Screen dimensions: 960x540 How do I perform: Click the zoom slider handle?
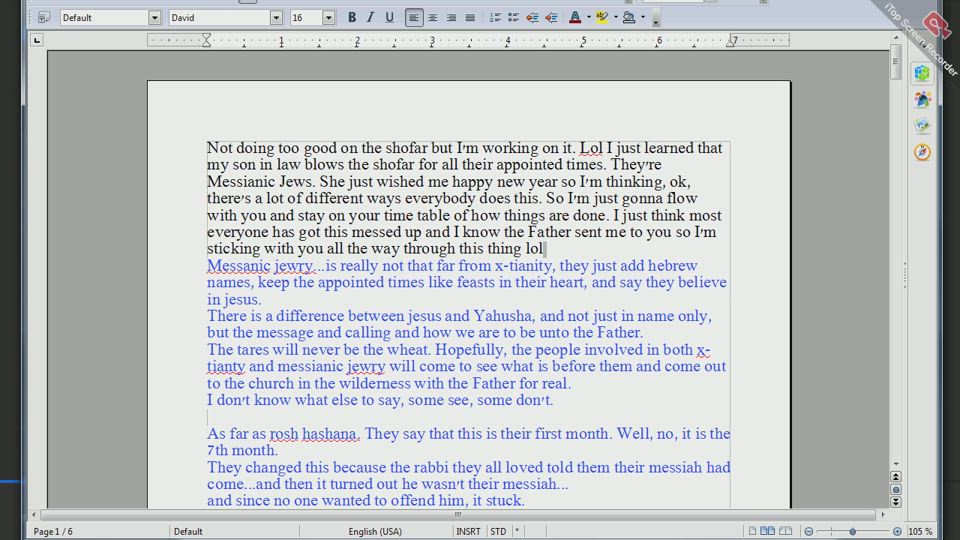[x=852, y=531]
